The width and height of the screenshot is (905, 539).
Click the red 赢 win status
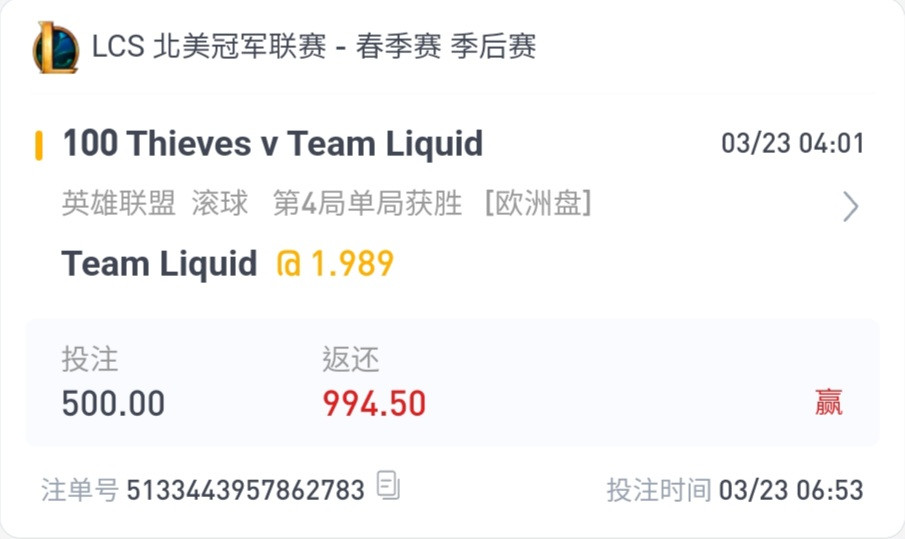tap(828, 402)
